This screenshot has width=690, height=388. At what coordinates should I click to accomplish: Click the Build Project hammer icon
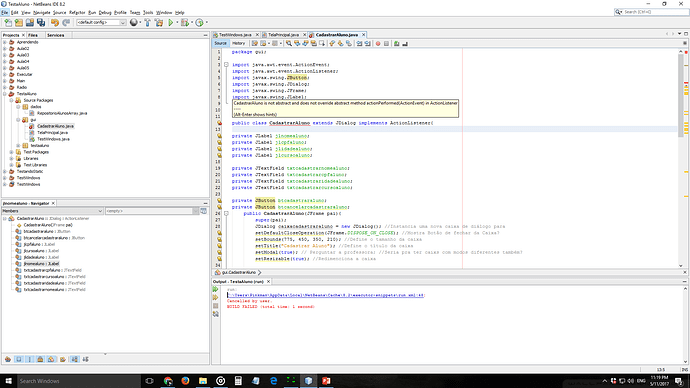pos(147,22)
